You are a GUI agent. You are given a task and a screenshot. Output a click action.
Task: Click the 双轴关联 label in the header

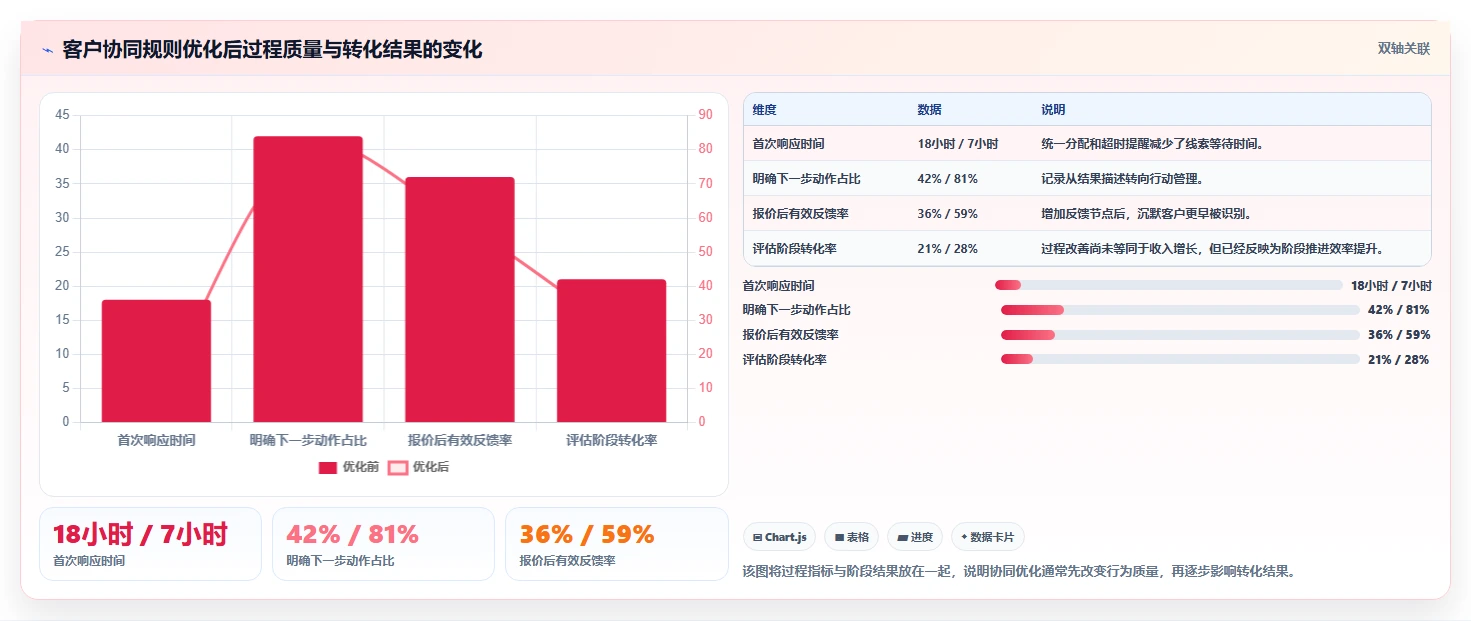[1403, 48]
